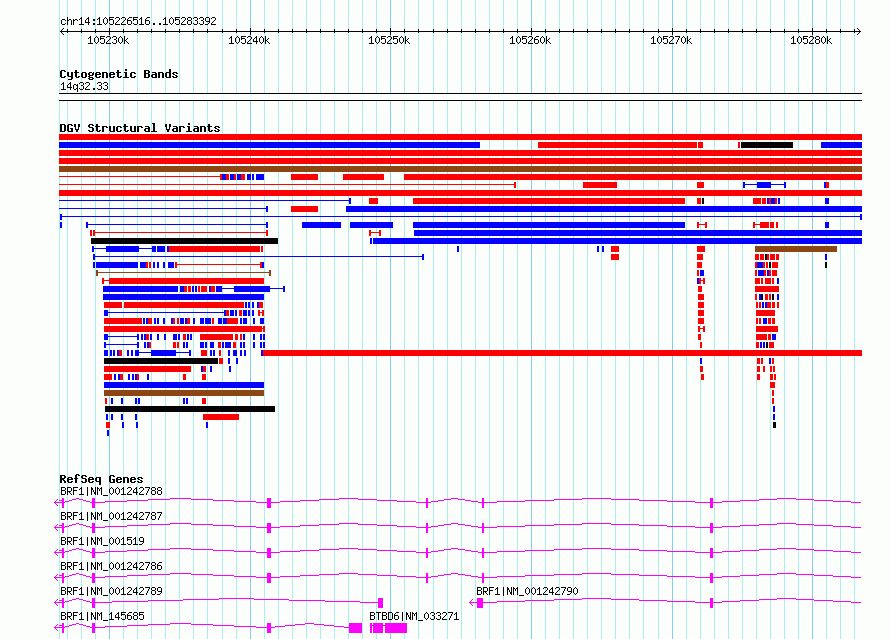890x639 pixels.
Task: Open the BRF1|NM_001242787 transcript label
Action: coord(111,516)
